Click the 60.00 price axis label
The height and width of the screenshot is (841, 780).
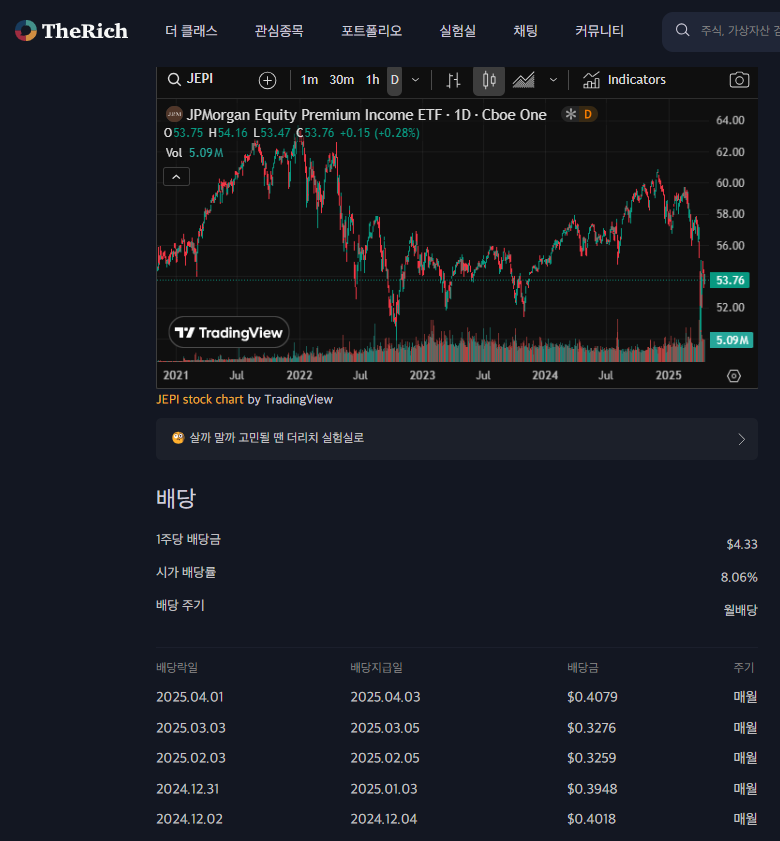coord(730,183)
